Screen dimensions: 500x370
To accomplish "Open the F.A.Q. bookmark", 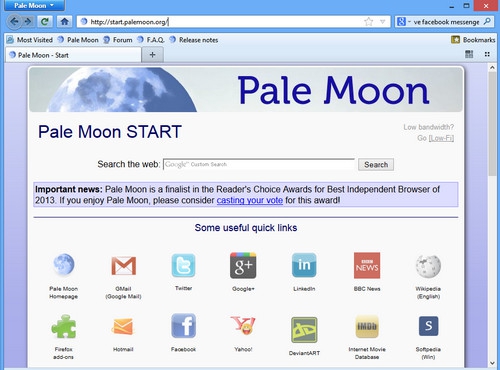I will [x=151, y=40].
